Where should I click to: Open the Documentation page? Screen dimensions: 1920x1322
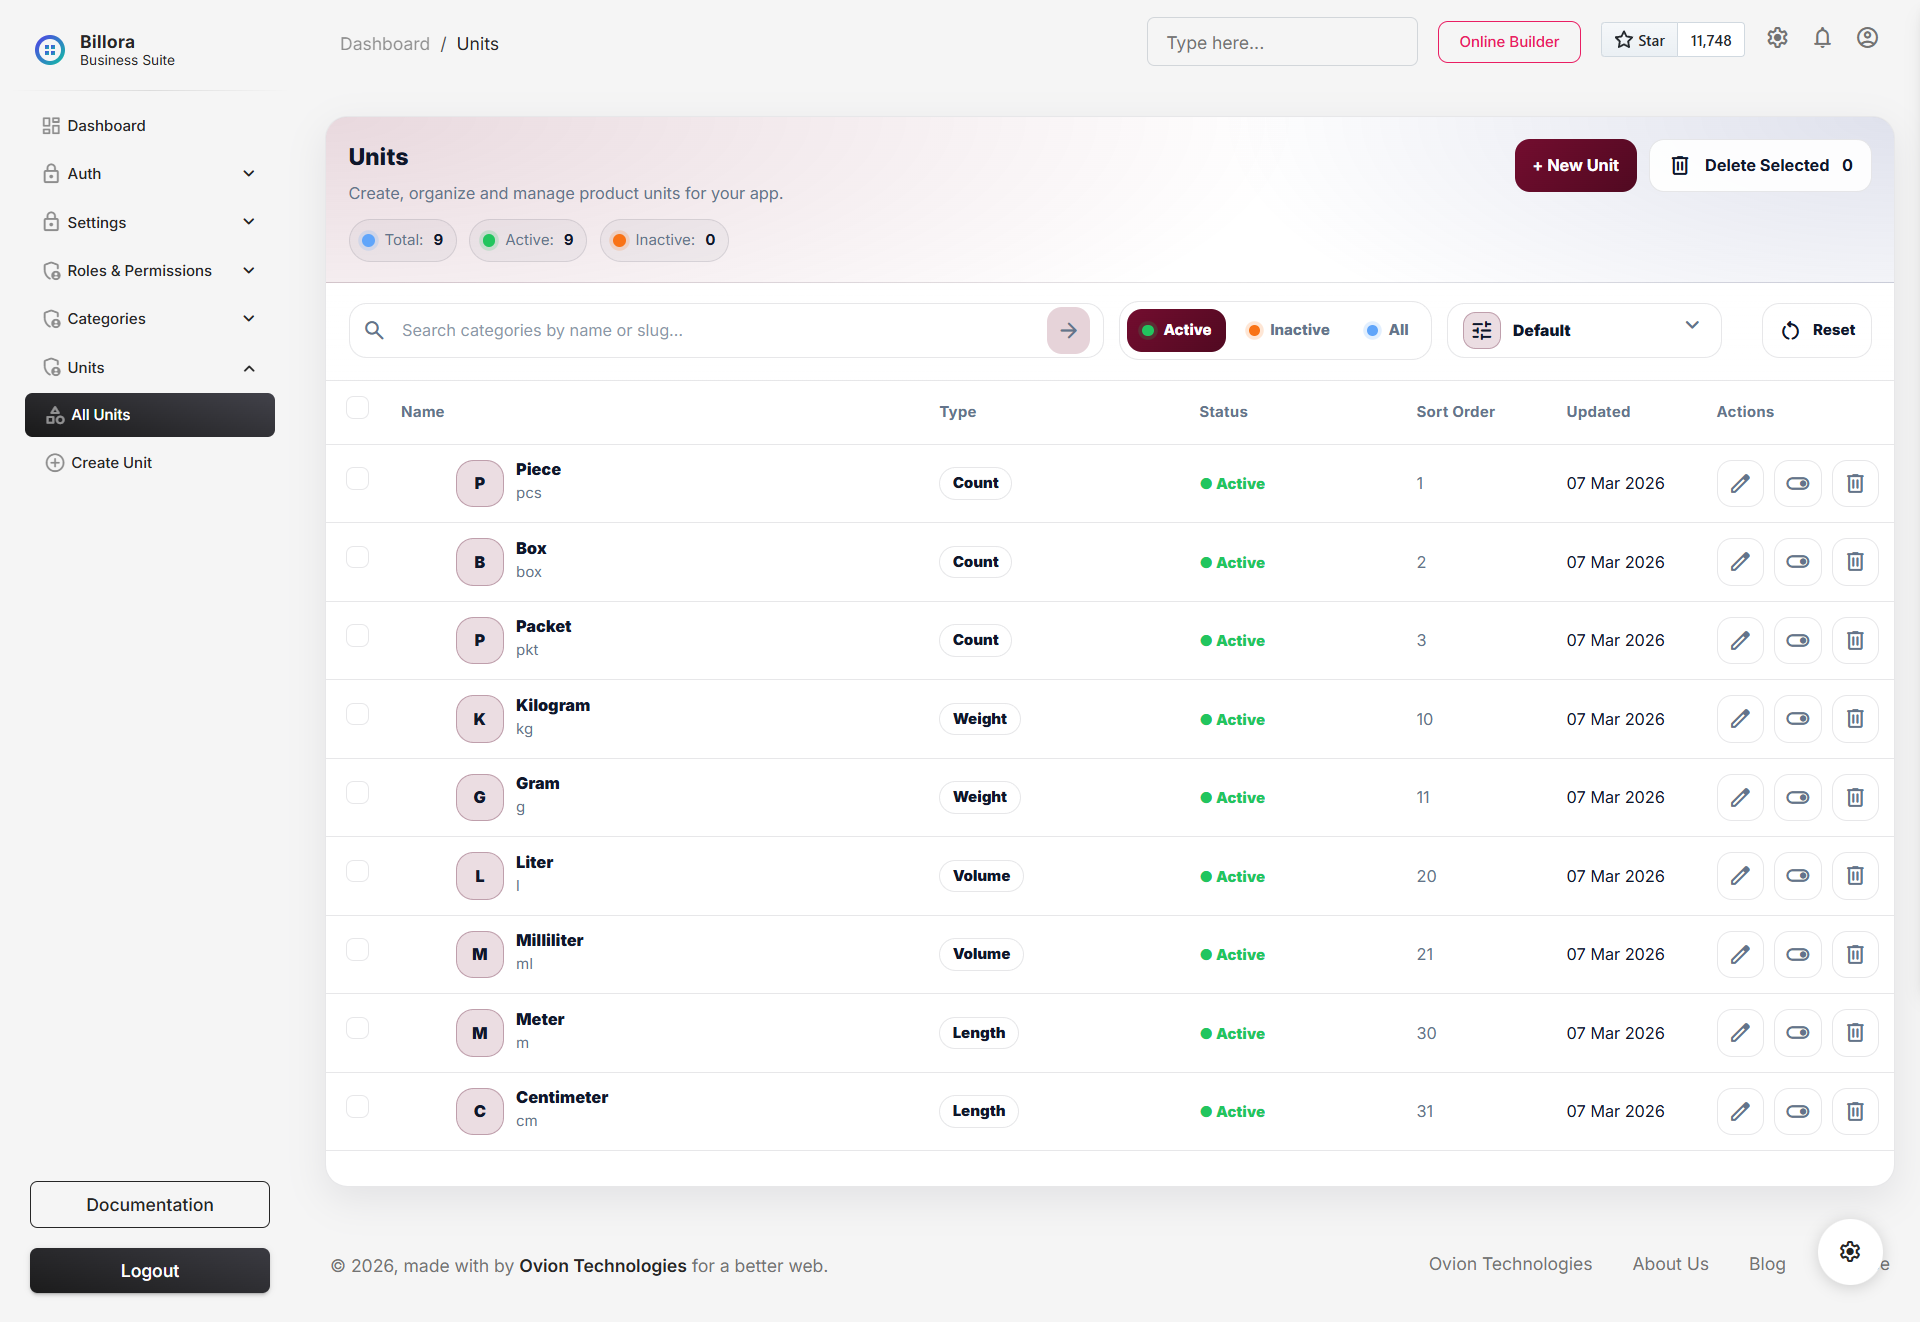pyautogui.click(x=149, y=1204)
